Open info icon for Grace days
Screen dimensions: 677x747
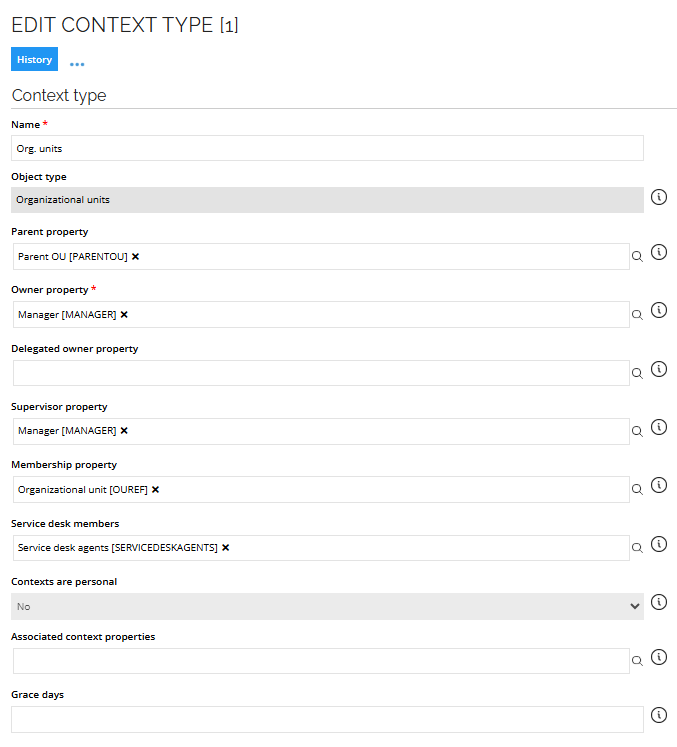(x=658, y=715)
